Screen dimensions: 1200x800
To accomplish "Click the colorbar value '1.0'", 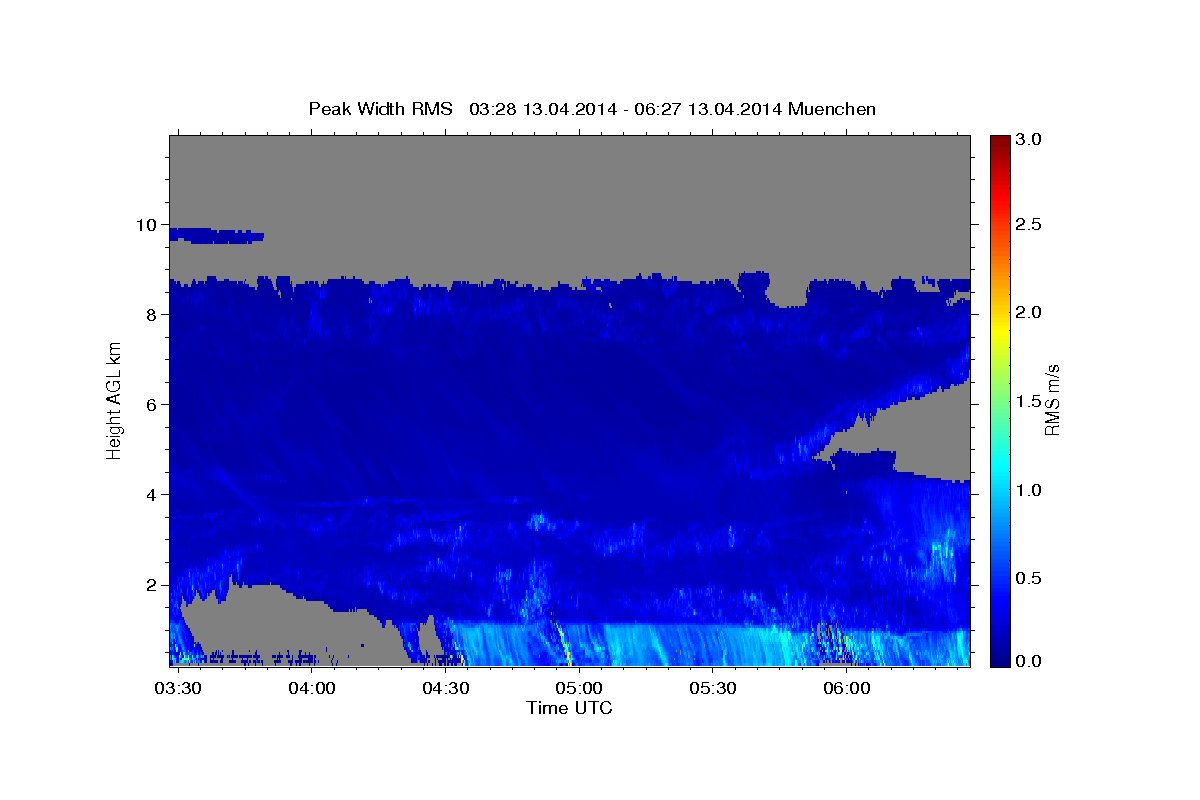I will coord(1028,490).
